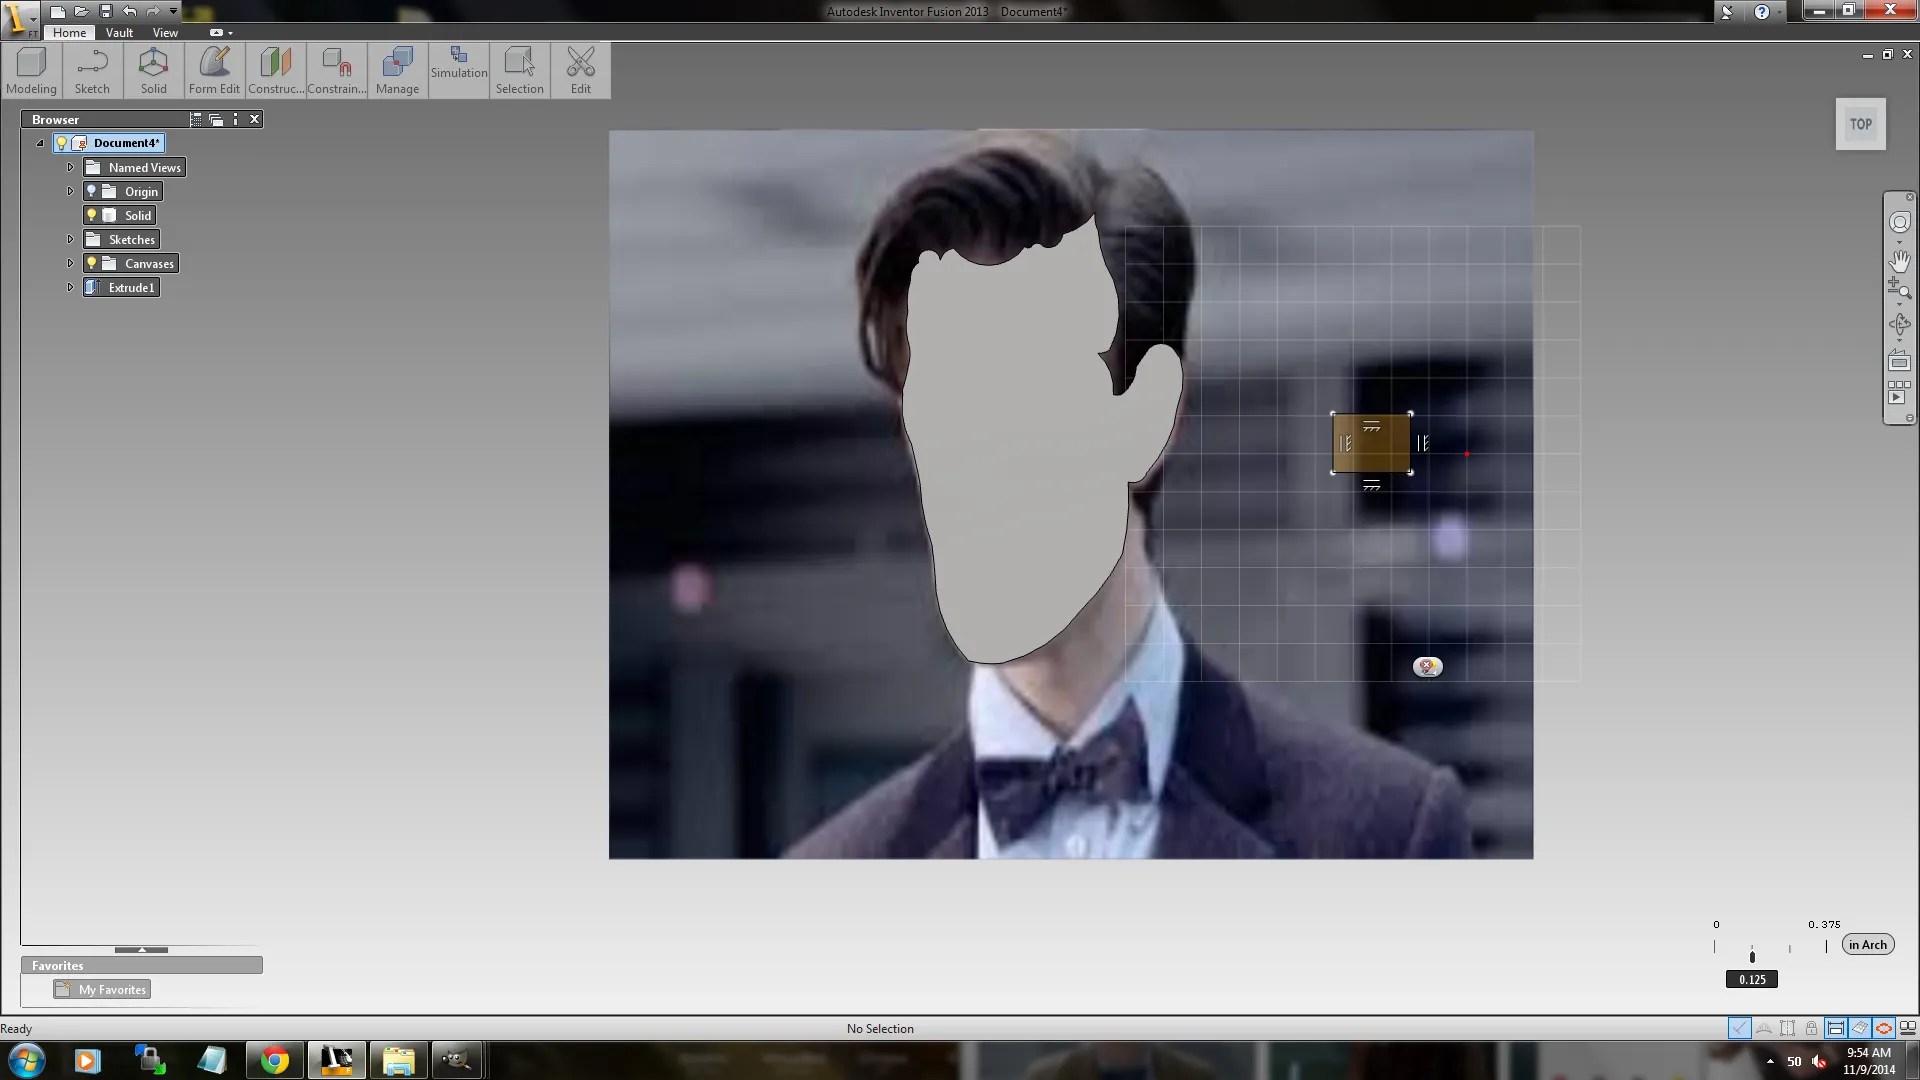The height and width of the screenshot is (1080, 1920).
Task: Open the Simulation panel
Action: pos(459,63)
